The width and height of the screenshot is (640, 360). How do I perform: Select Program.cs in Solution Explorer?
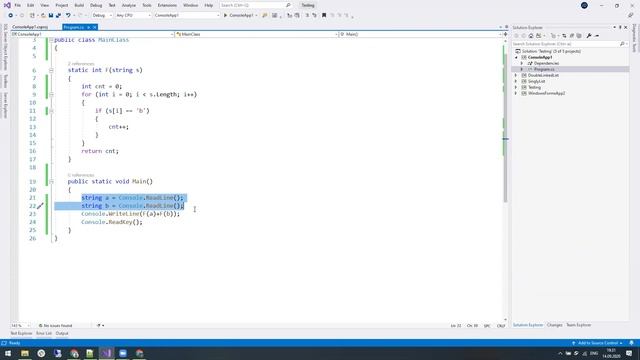[544, 69]
